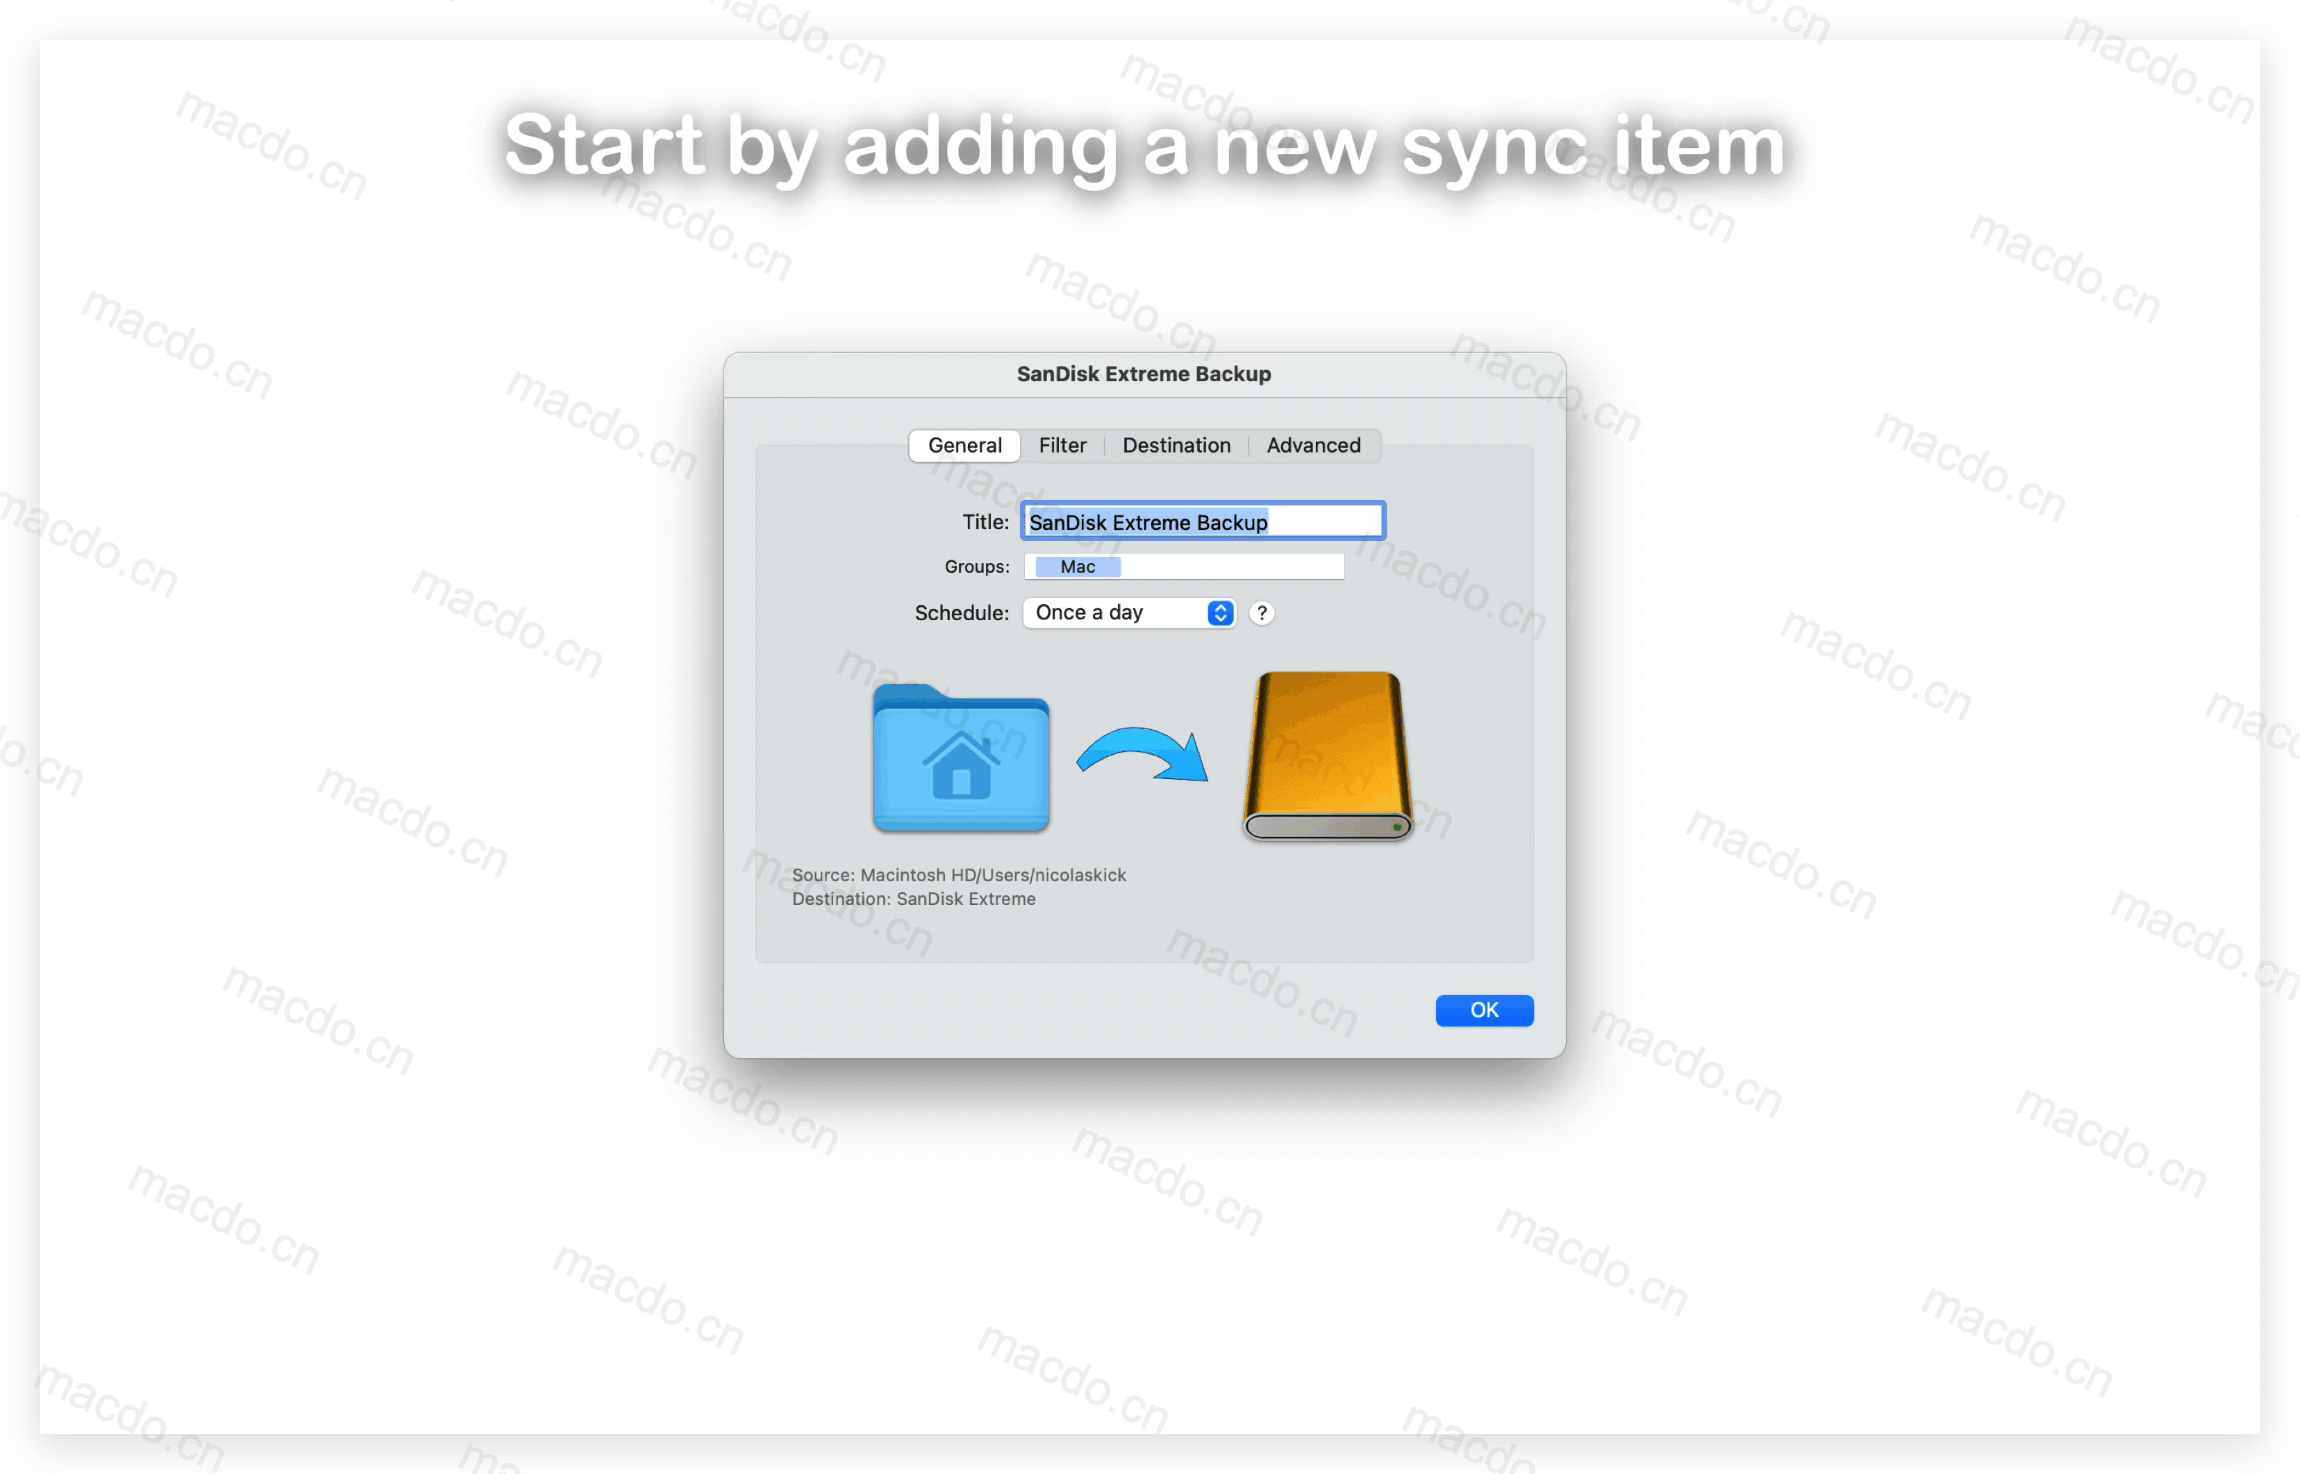
Task: Switch to the Destination tab
Action: click(x=1177, y=444)
